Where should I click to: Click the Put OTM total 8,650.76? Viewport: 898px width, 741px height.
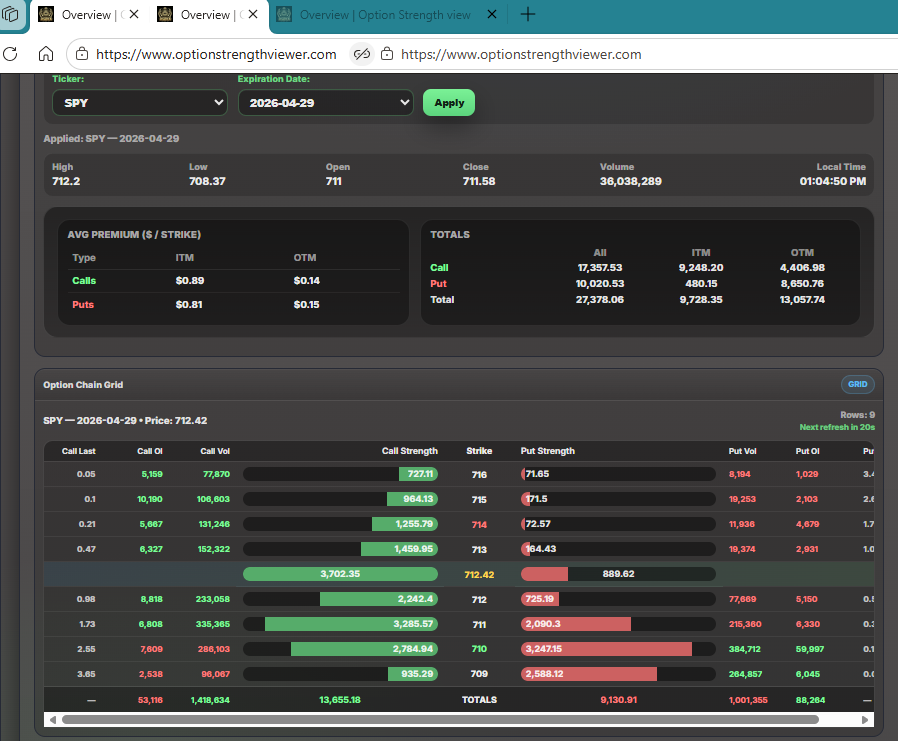tap(802, 283)
